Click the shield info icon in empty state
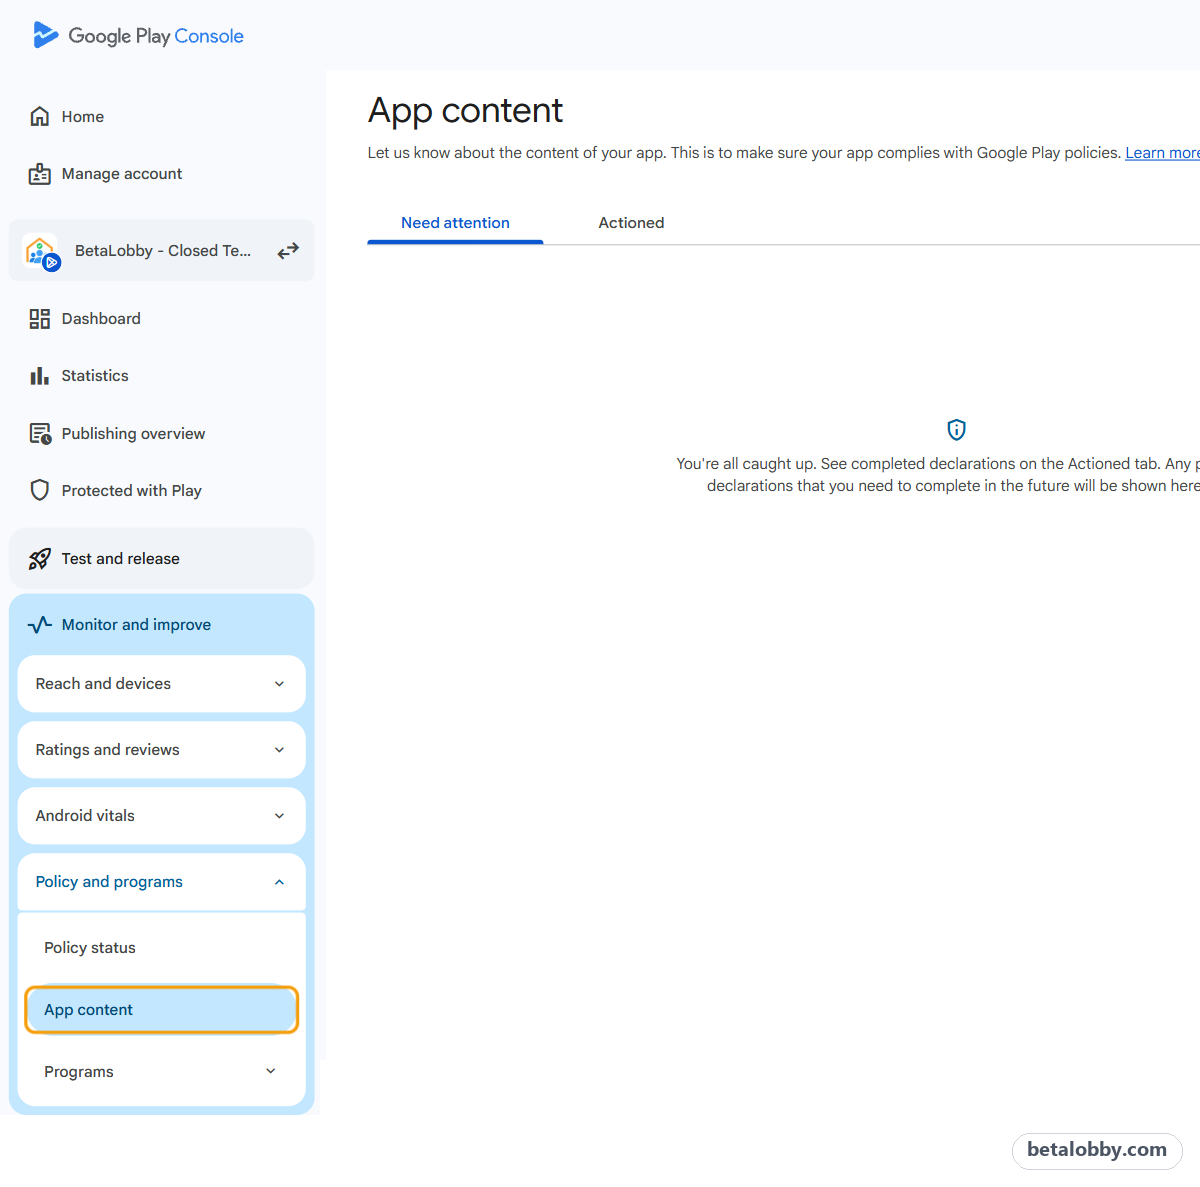This screenshot has height=1187, width=1200. coord(957,430)
